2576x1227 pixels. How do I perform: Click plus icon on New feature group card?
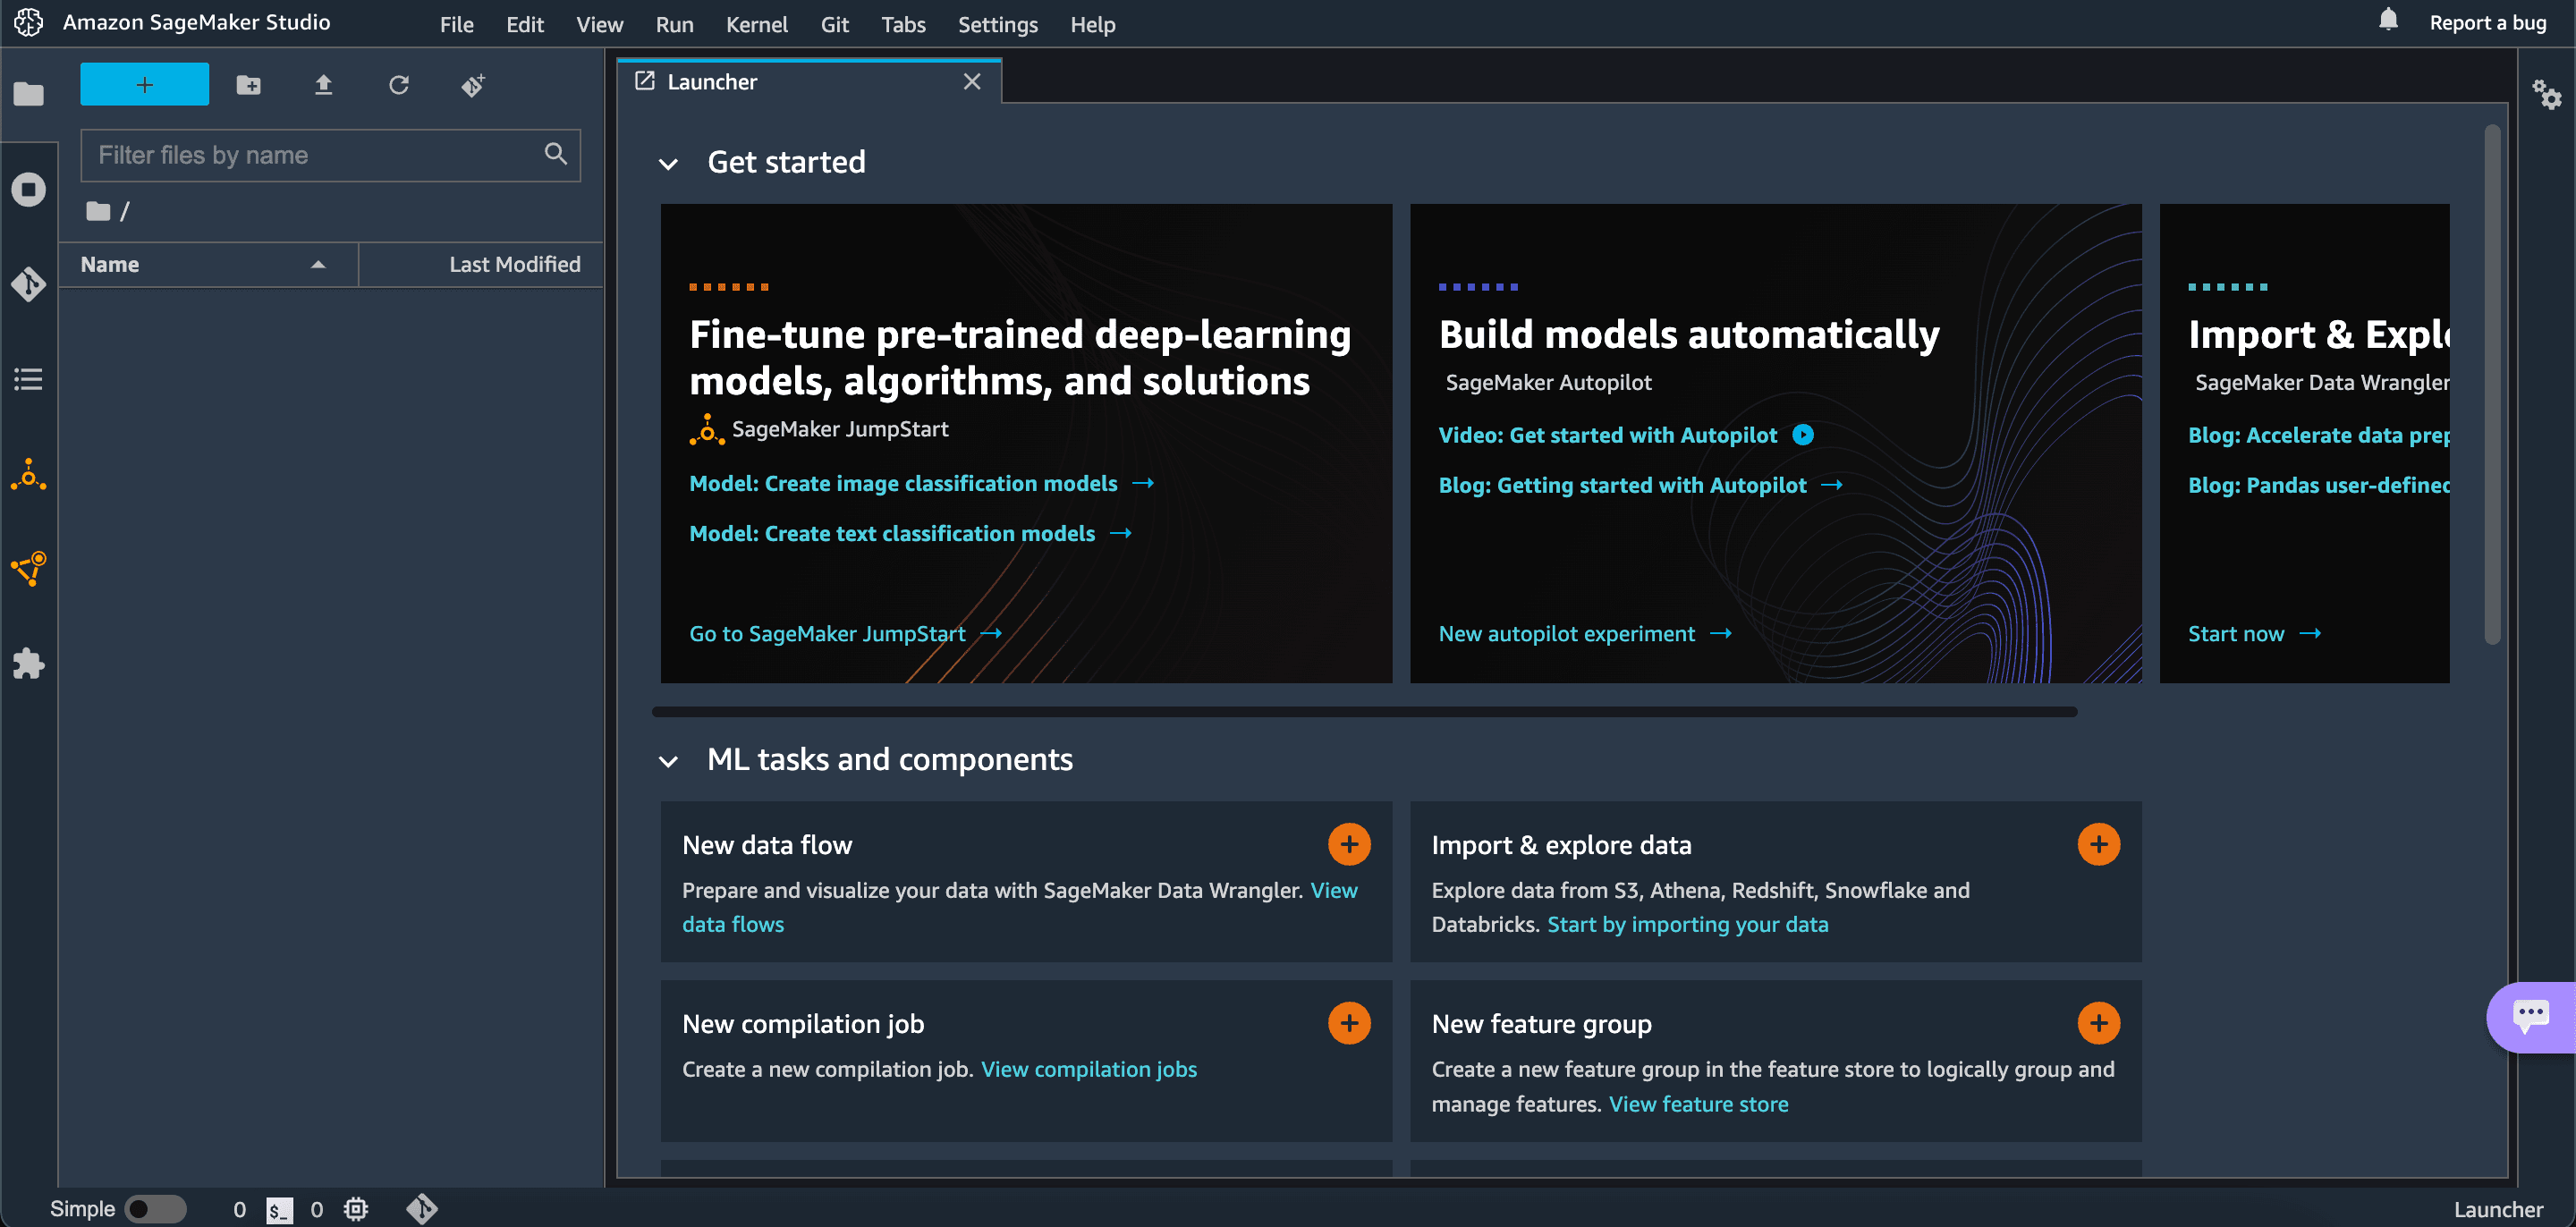(2098, 1024)
